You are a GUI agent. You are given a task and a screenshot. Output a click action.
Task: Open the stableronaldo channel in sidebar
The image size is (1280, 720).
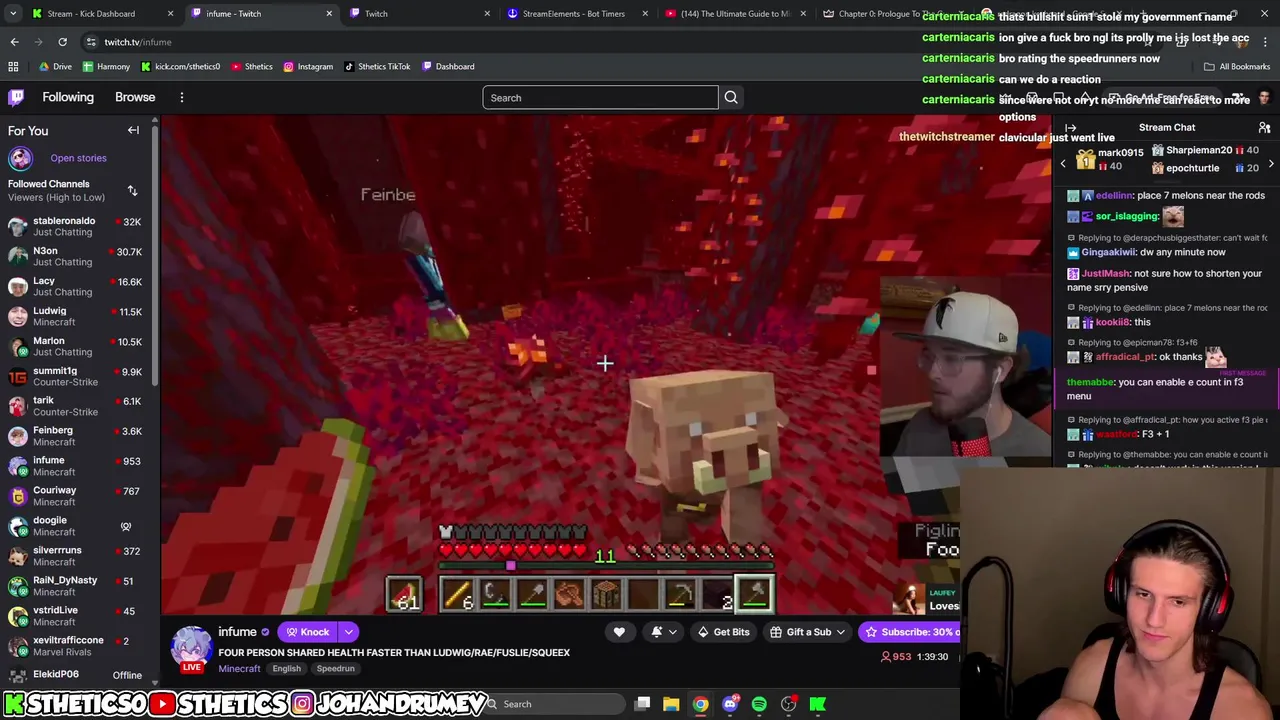point(75,227)
